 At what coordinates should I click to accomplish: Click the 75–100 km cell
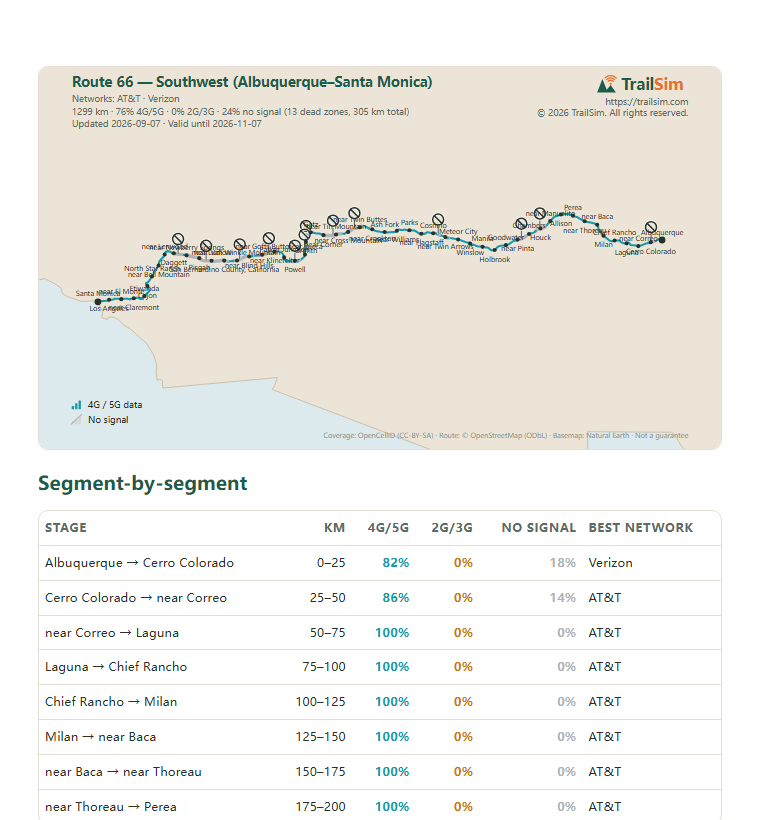pos(324,667)
